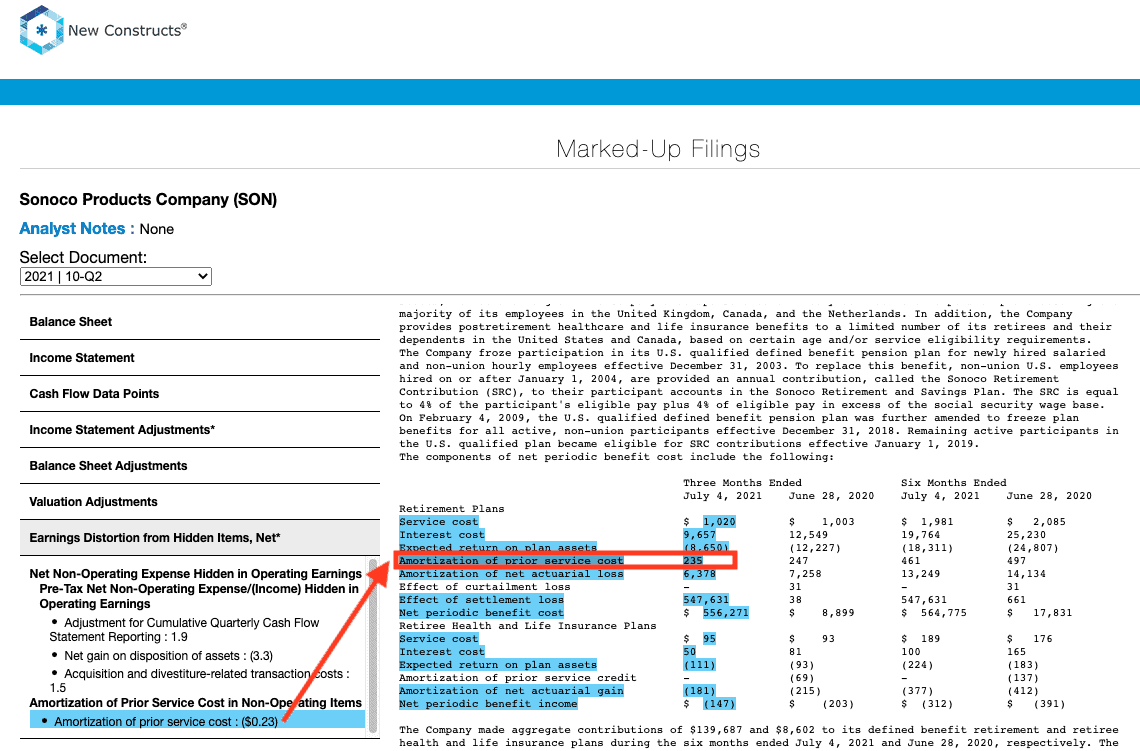Click the value 235 in the filing table
The height and width of the screenshot is (751, 1140).
(x=693, y=561)
